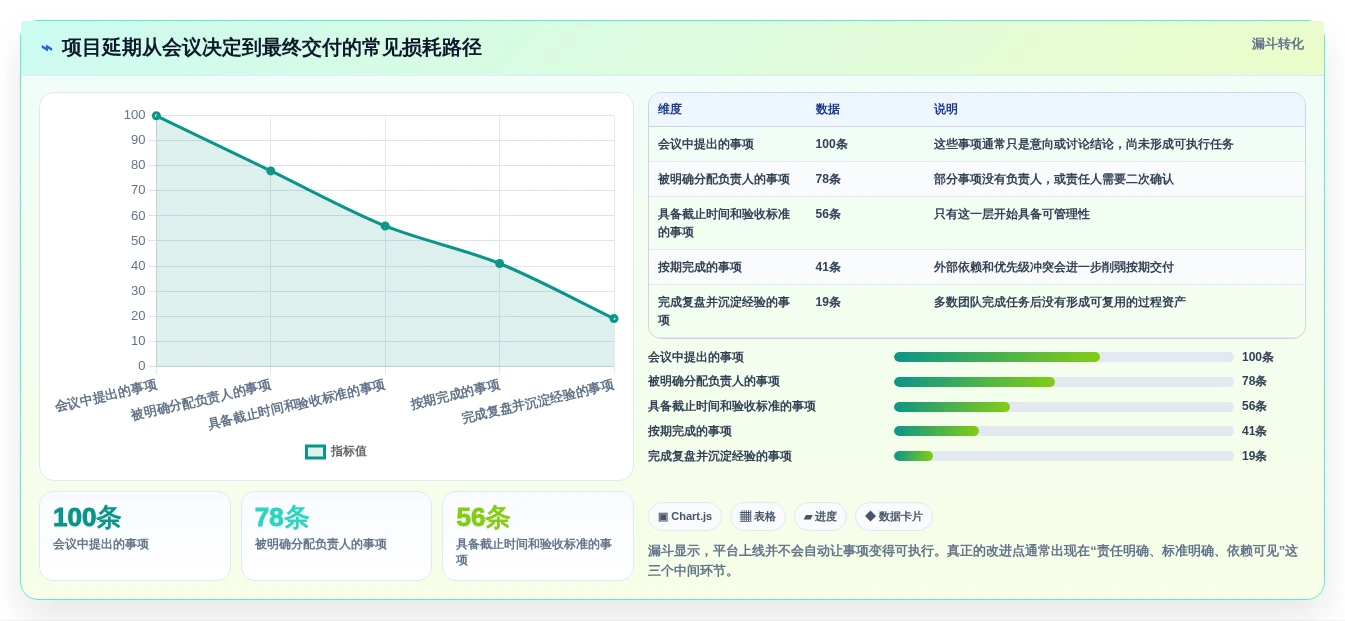Click the 19条 progress bar
1345x621 pixels.
coord(1064,456)
